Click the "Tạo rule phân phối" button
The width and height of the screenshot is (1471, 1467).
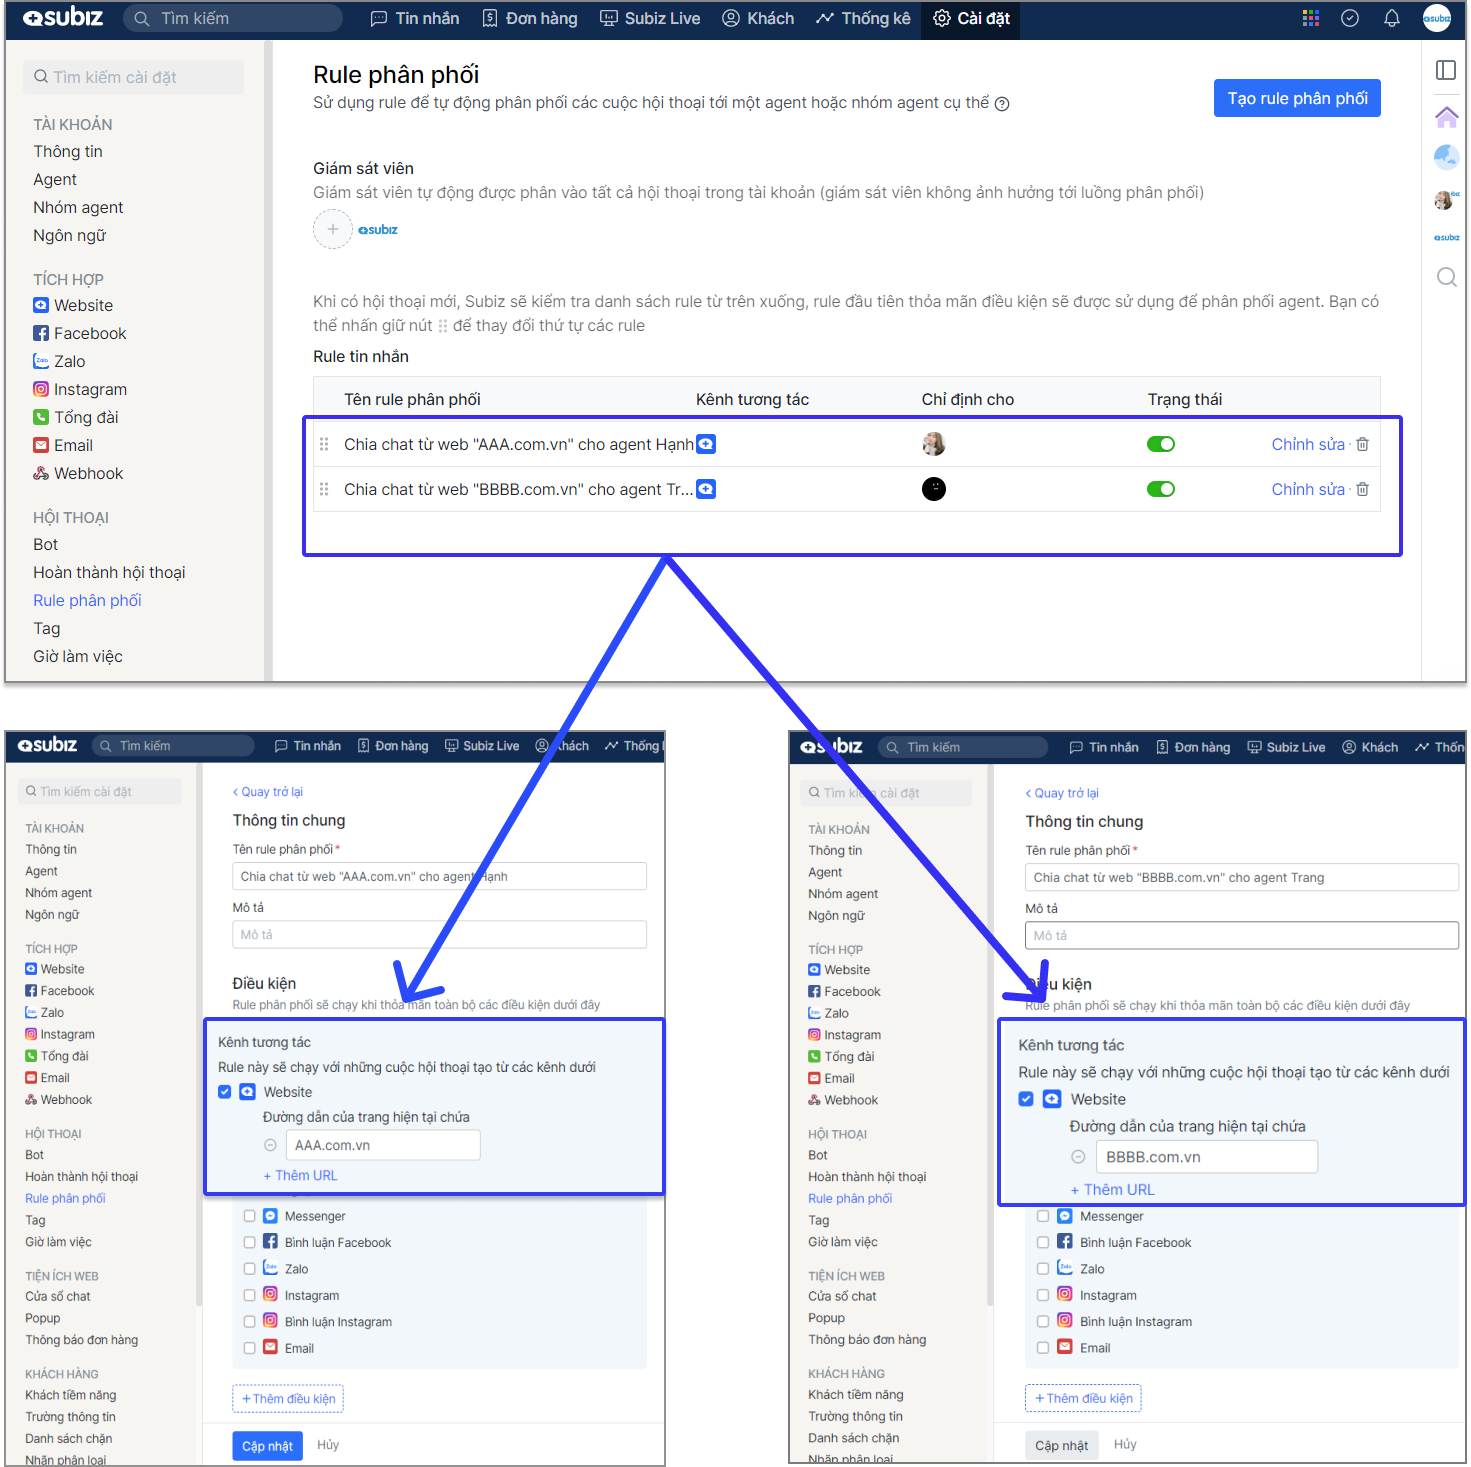1296,98
